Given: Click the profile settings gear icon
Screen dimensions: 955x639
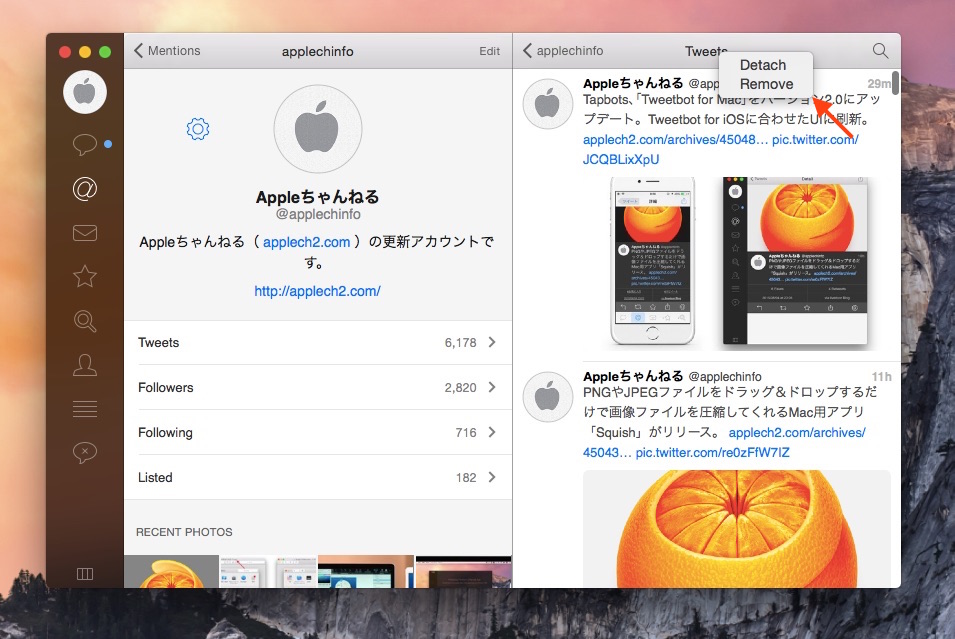Looking at the screenshot, I should (198, 129).
